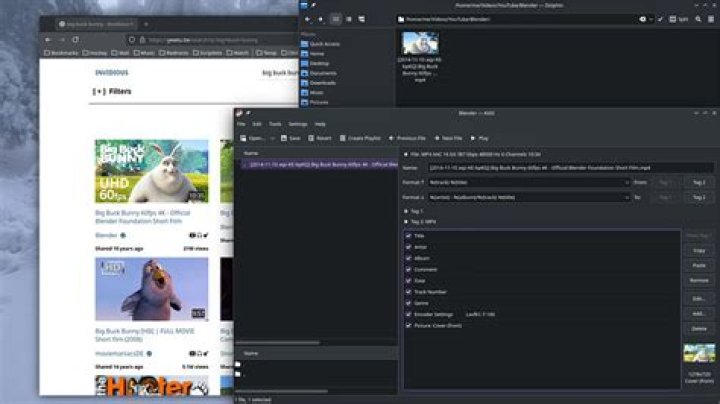
Task: Expand the Filters section on Invidious
Action: point(112,91)
